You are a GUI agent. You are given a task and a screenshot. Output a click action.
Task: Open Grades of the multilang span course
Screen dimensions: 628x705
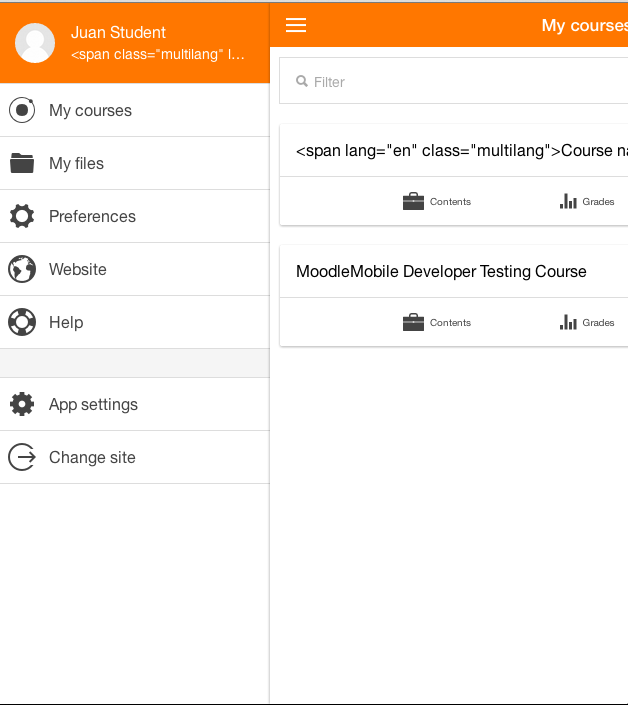[587, 201]
